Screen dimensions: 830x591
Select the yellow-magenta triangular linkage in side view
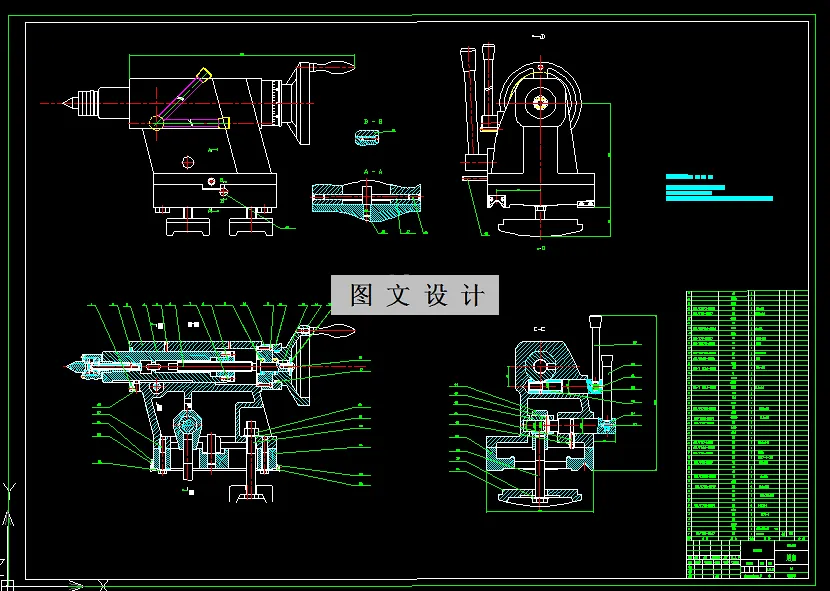click(x=190, y=101)
